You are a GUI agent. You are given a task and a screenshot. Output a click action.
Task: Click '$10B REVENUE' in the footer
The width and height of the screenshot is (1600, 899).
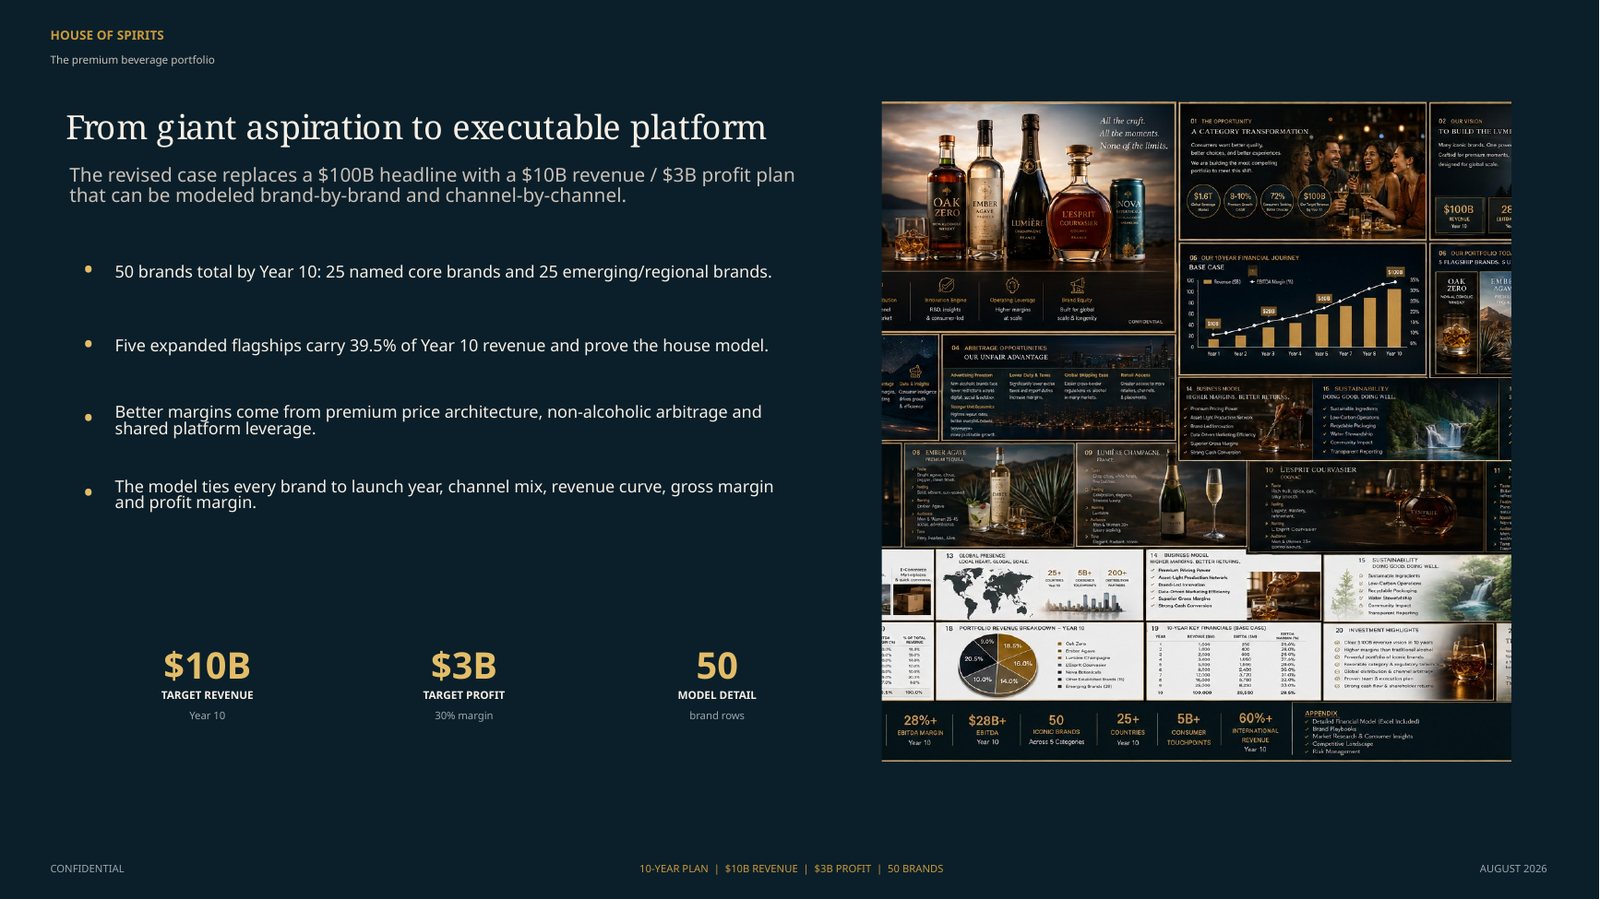pos(761,869)
